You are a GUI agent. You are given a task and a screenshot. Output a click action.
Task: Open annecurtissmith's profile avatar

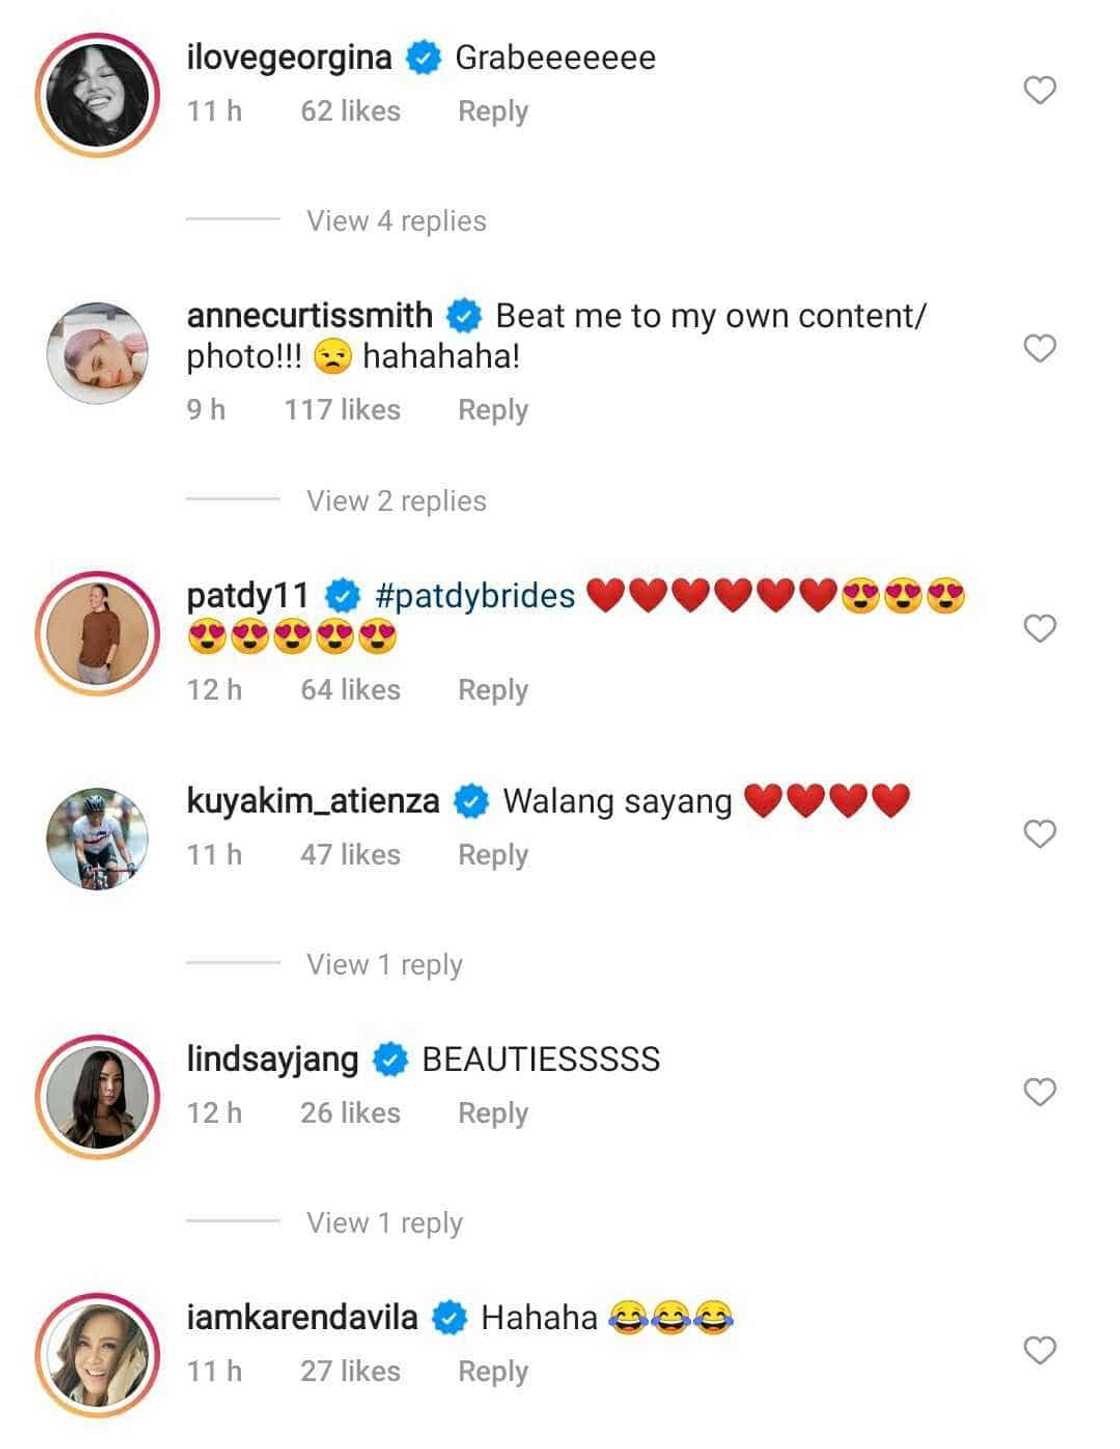click(x=97, y=353)
